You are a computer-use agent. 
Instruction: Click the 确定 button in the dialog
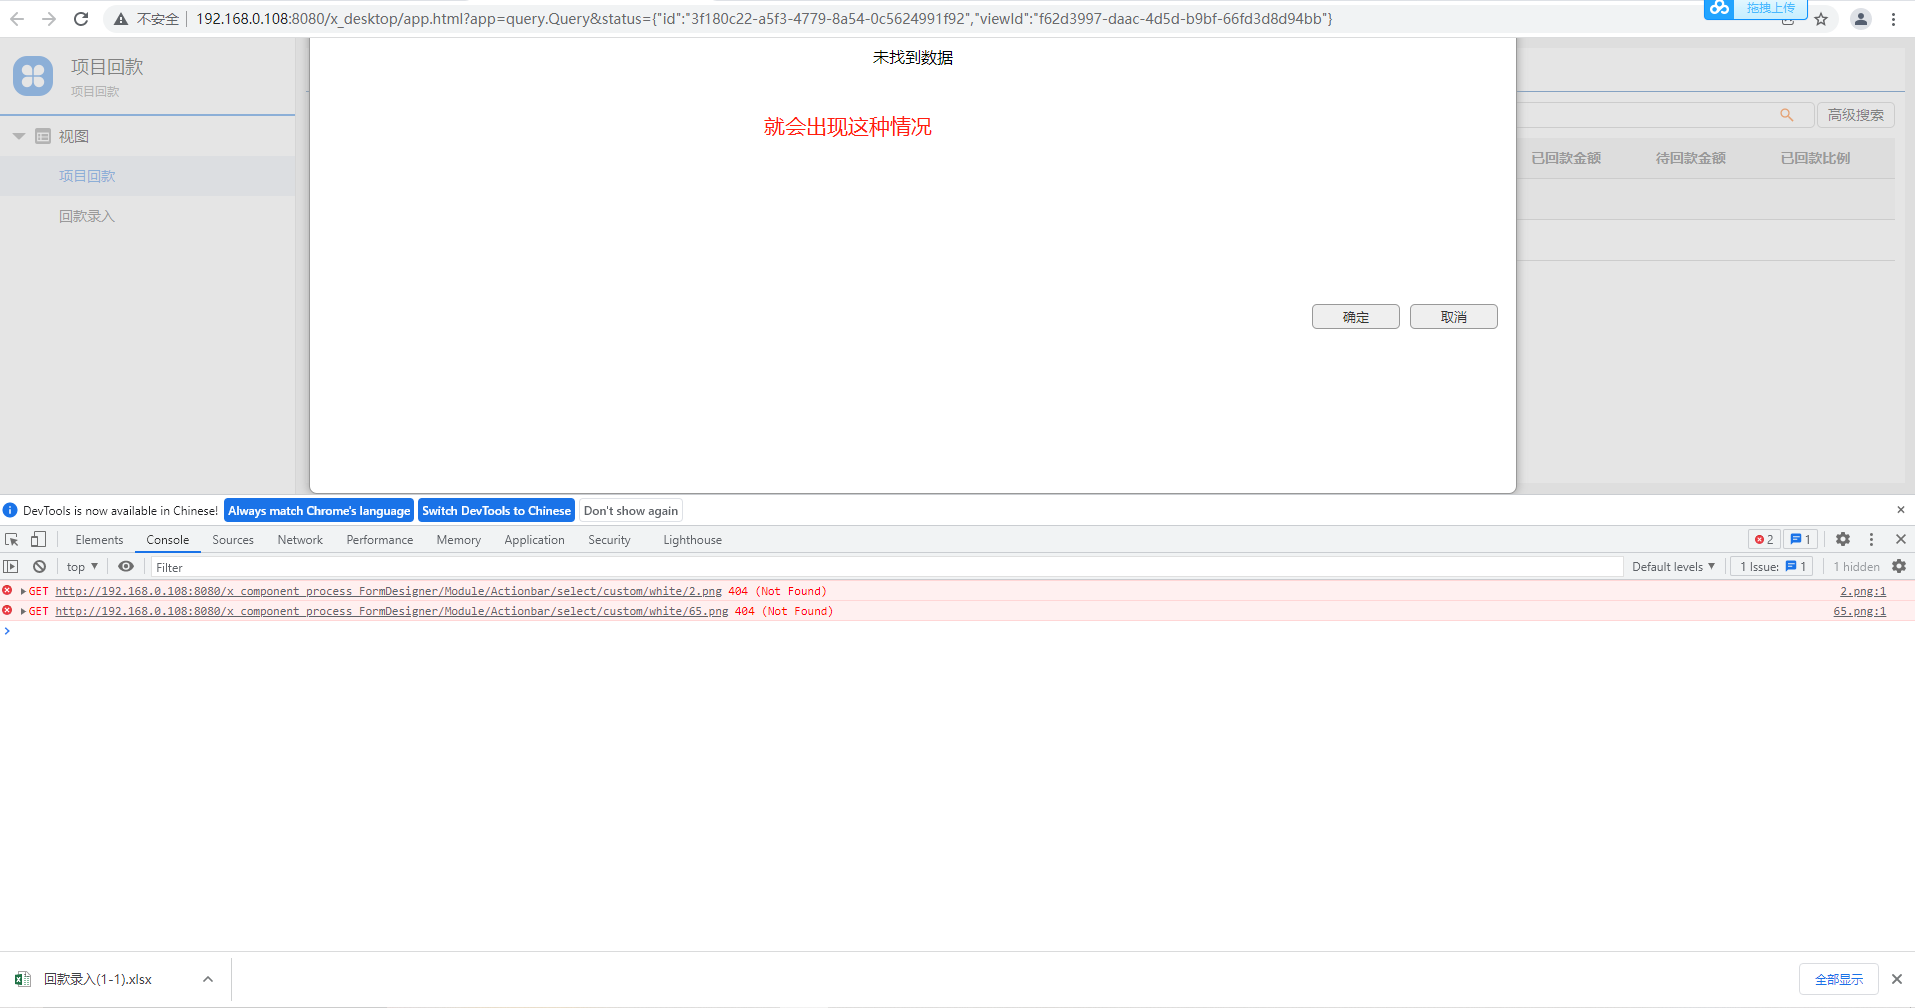point(1355,317)
